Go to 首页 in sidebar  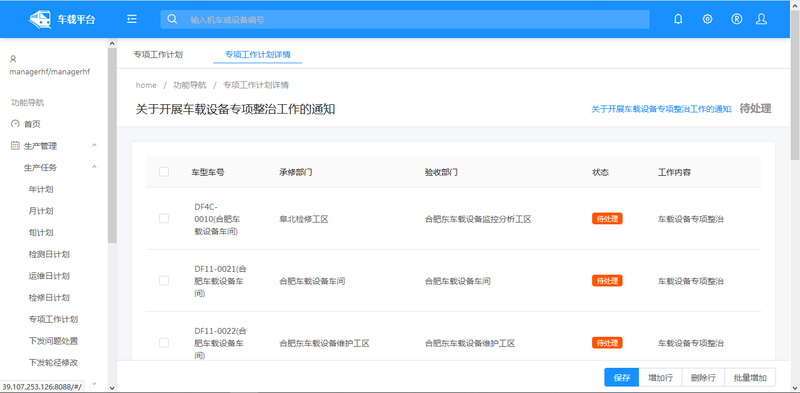click(32, 124)
